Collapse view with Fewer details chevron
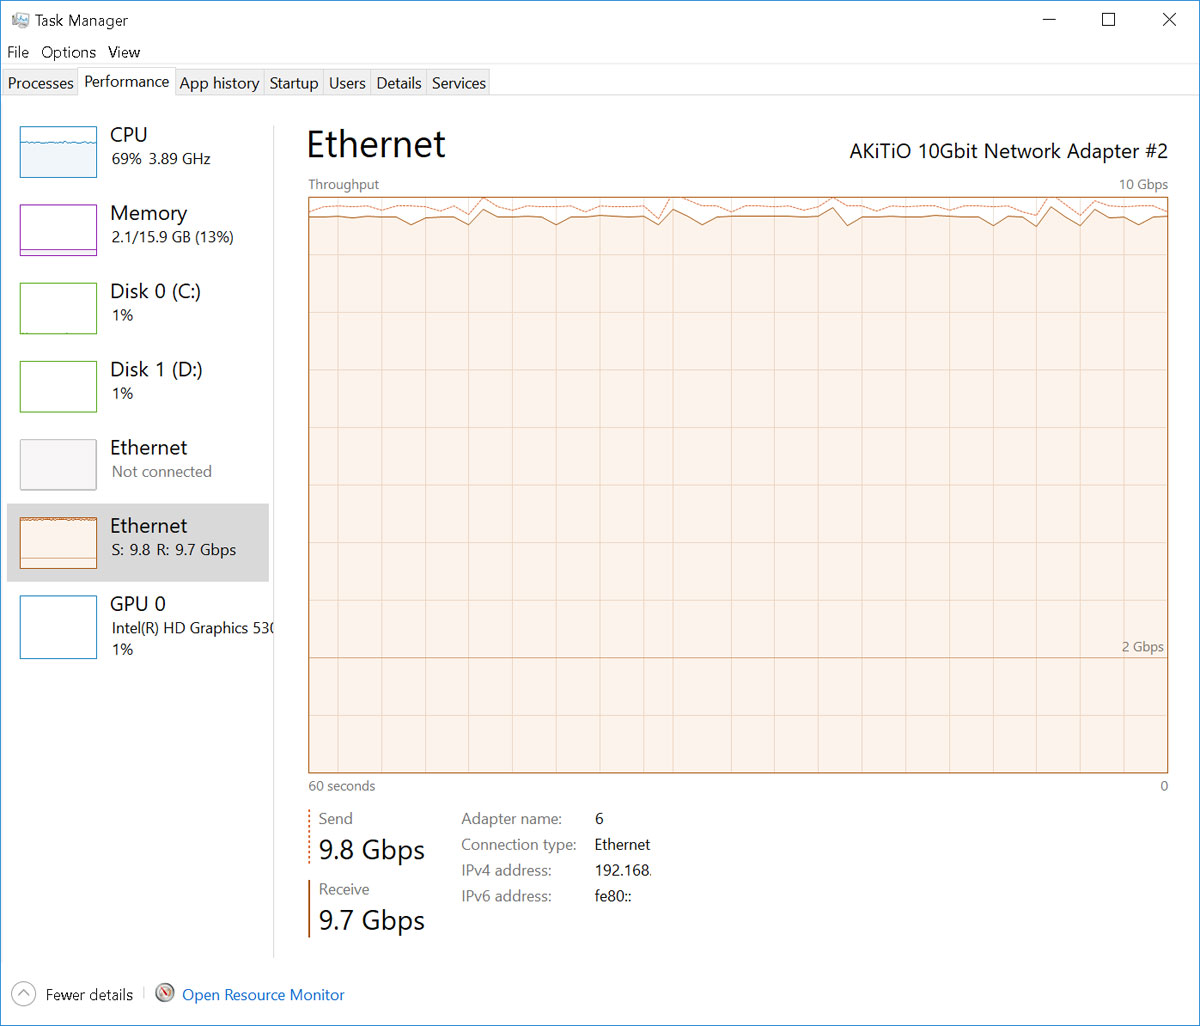Image resolution: width=1200 pixels, height=1026 pixels. click(x=24, y=994)
